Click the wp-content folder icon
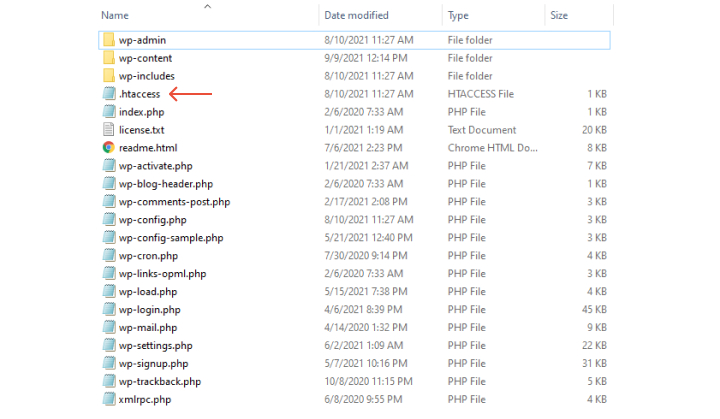This screenshot has height=419, width=720. [109, 58]
